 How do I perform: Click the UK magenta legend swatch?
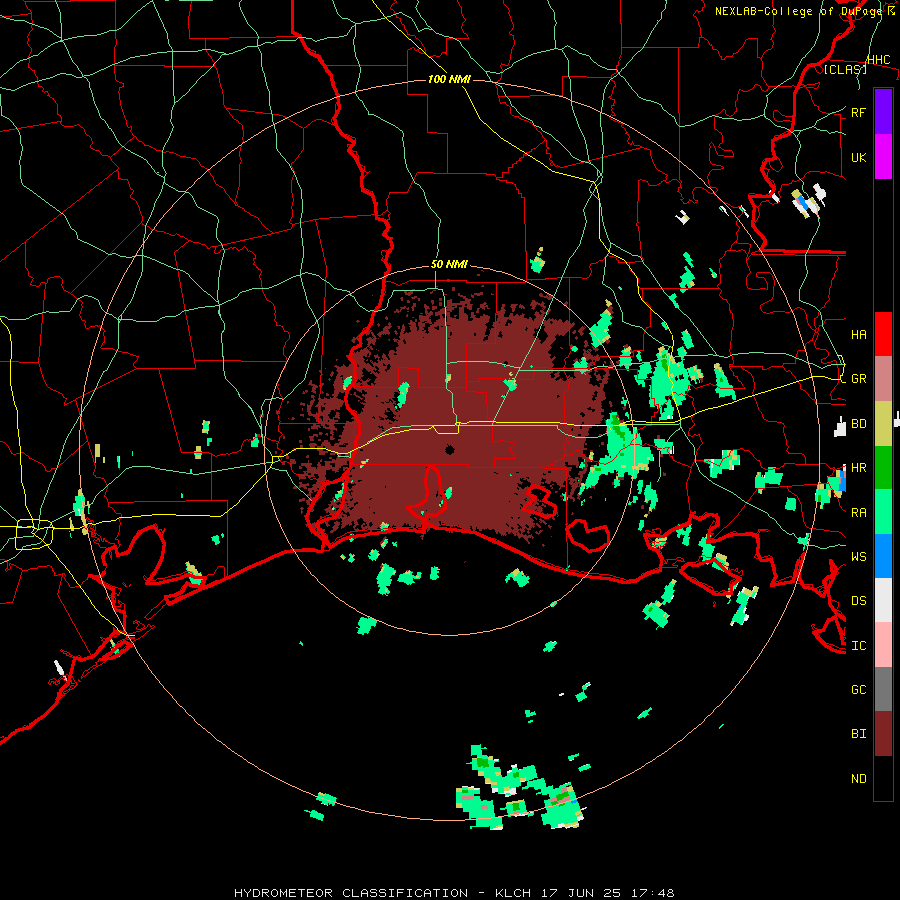coord(883,157)
